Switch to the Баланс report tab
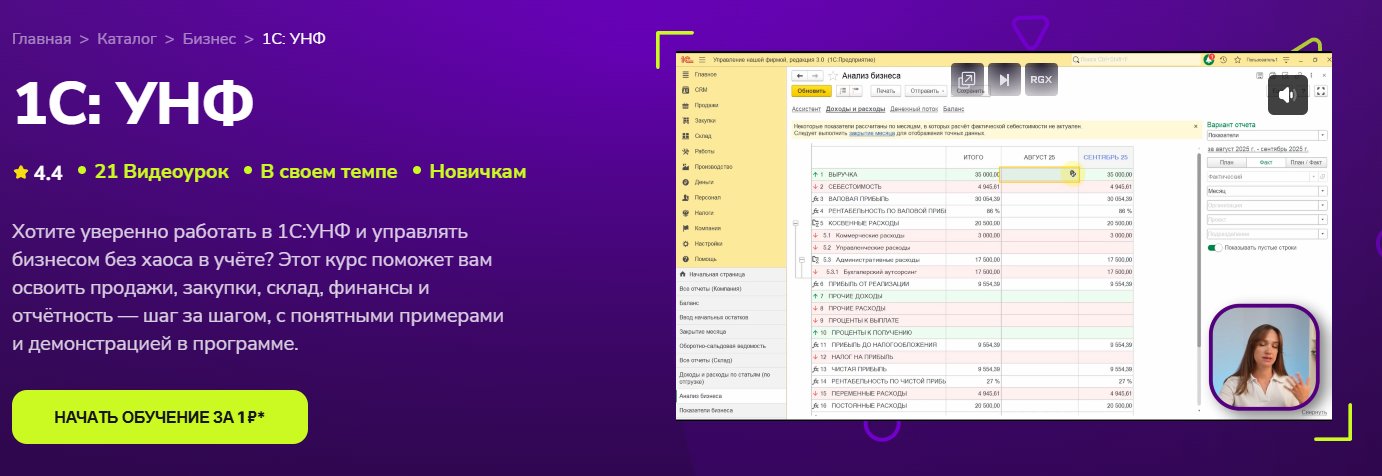Viewport: 1382px width, 476px height. coord(953,108)
